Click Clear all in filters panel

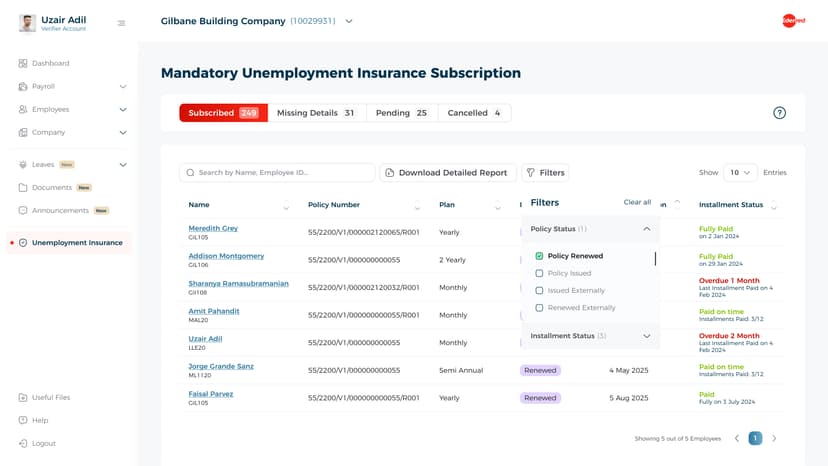(637, 202)
